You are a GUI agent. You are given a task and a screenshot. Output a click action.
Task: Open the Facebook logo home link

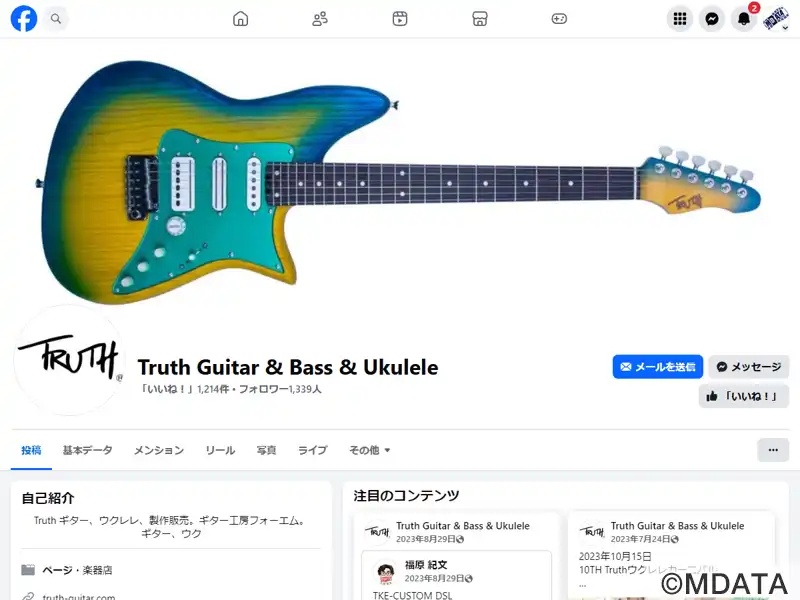24,19
